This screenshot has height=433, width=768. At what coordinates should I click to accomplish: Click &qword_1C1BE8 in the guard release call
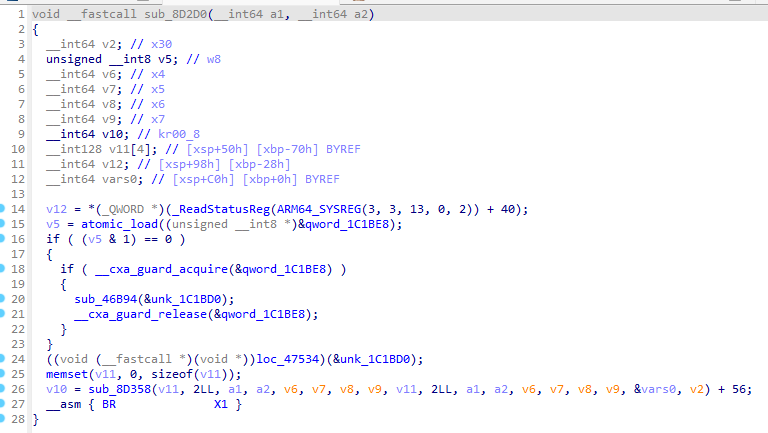tap(259, 314)
